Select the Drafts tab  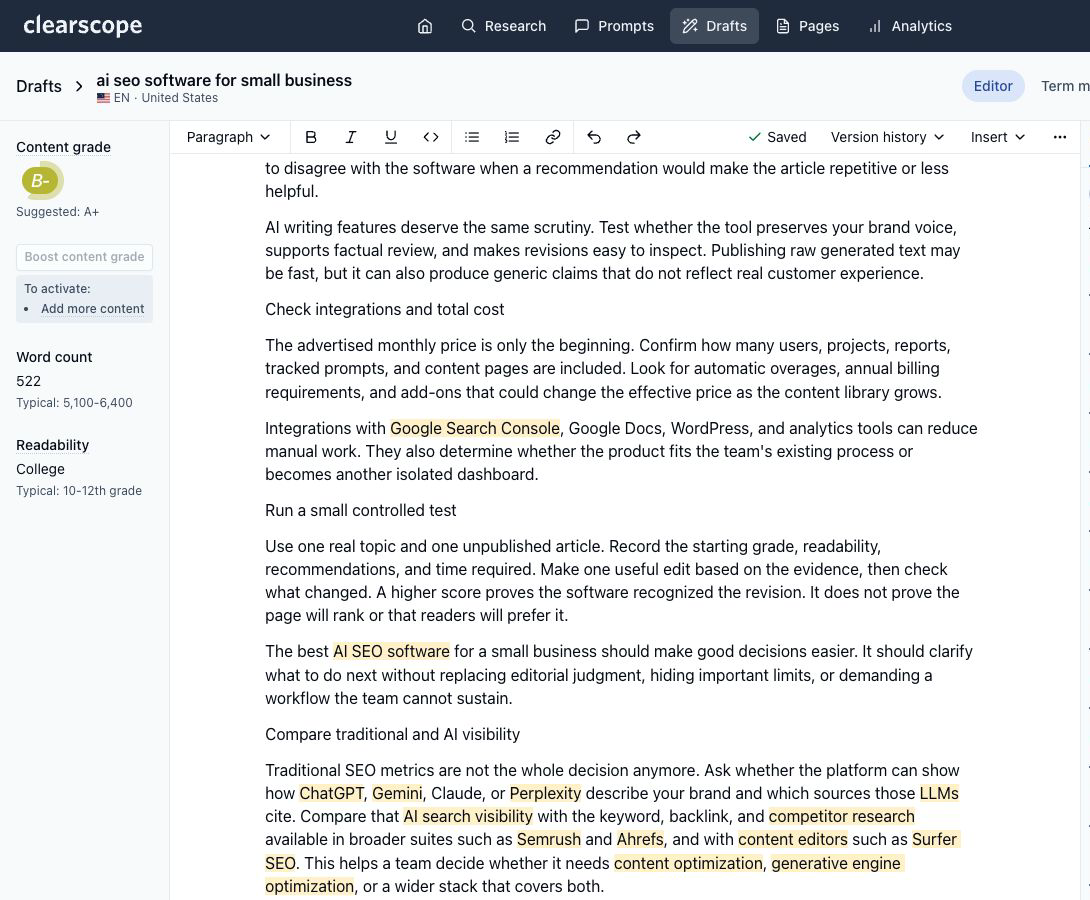point(714,26)
